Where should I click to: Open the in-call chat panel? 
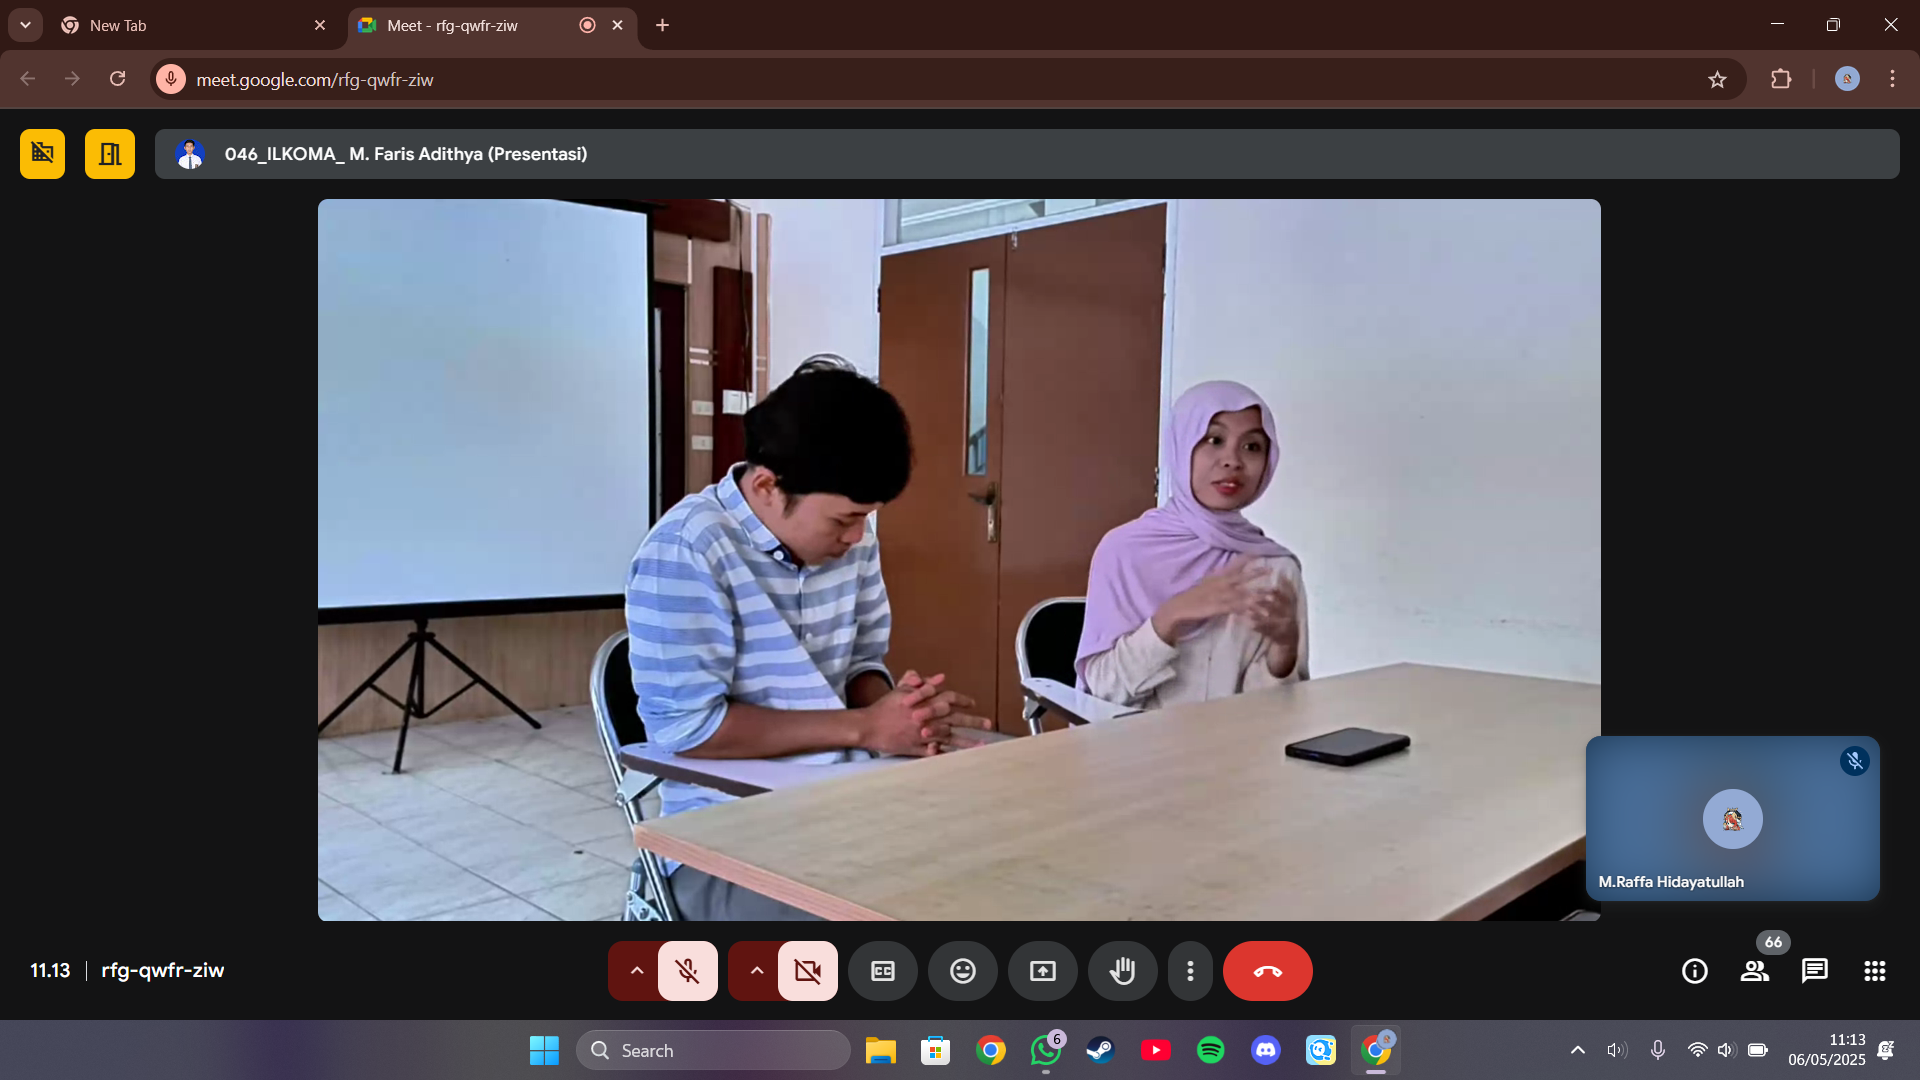pos(1814,971)
